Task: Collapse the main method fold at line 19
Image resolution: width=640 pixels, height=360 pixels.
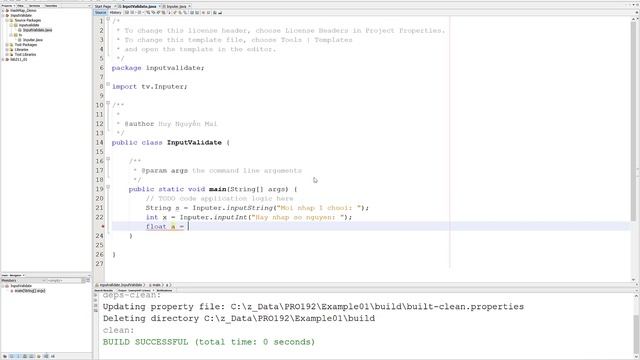Action: point(108,187)
